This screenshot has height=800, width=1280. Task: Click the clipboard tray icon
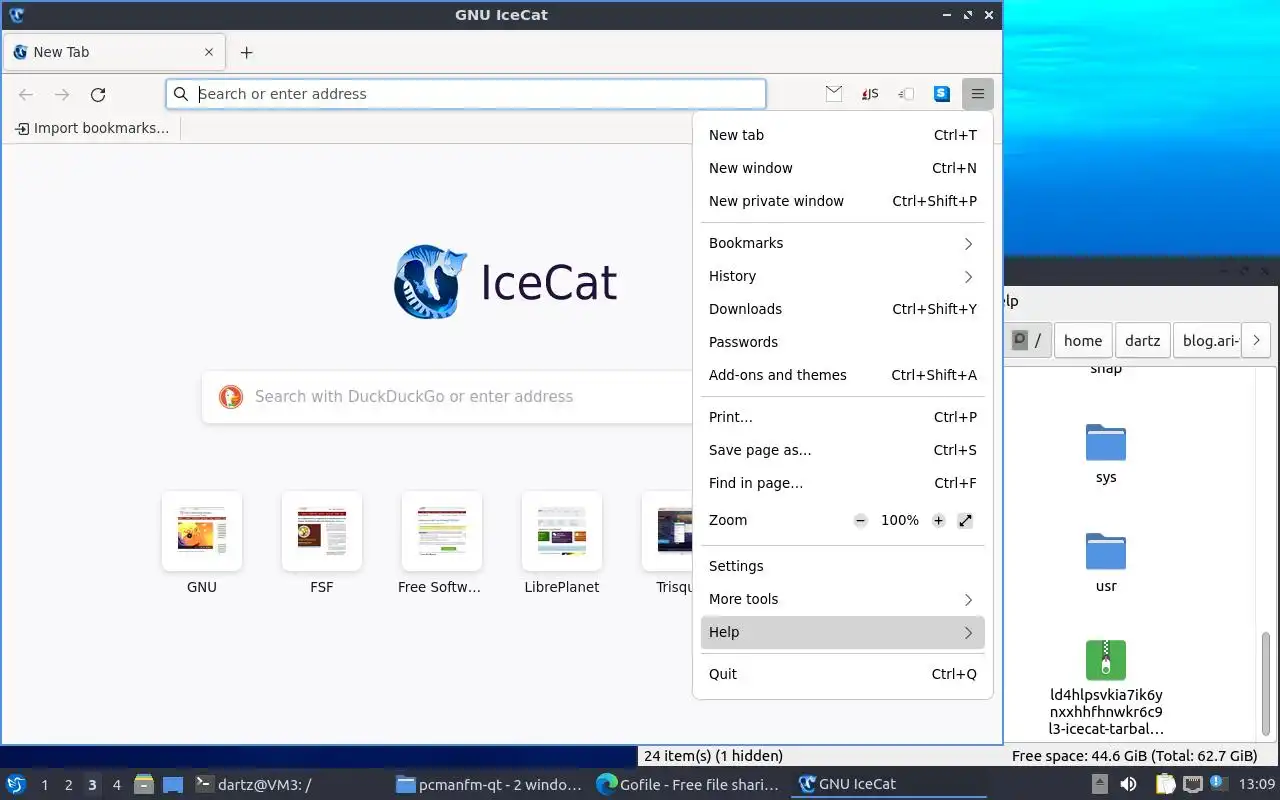click(1166, 784)
